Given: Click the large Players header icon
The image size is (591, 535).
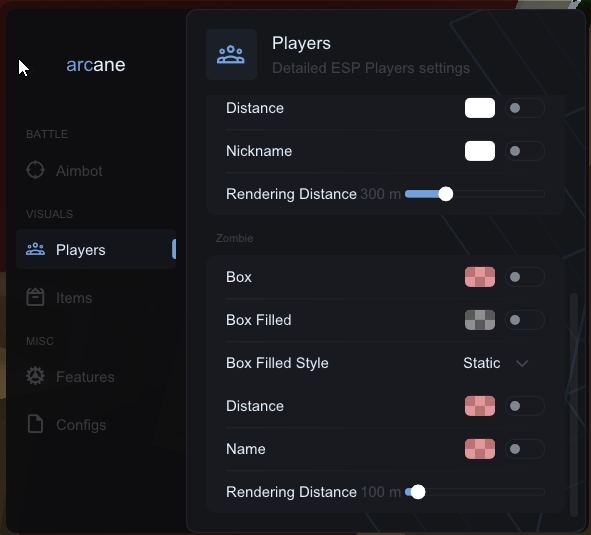Looking at the screenshot, I should [231, 55].
